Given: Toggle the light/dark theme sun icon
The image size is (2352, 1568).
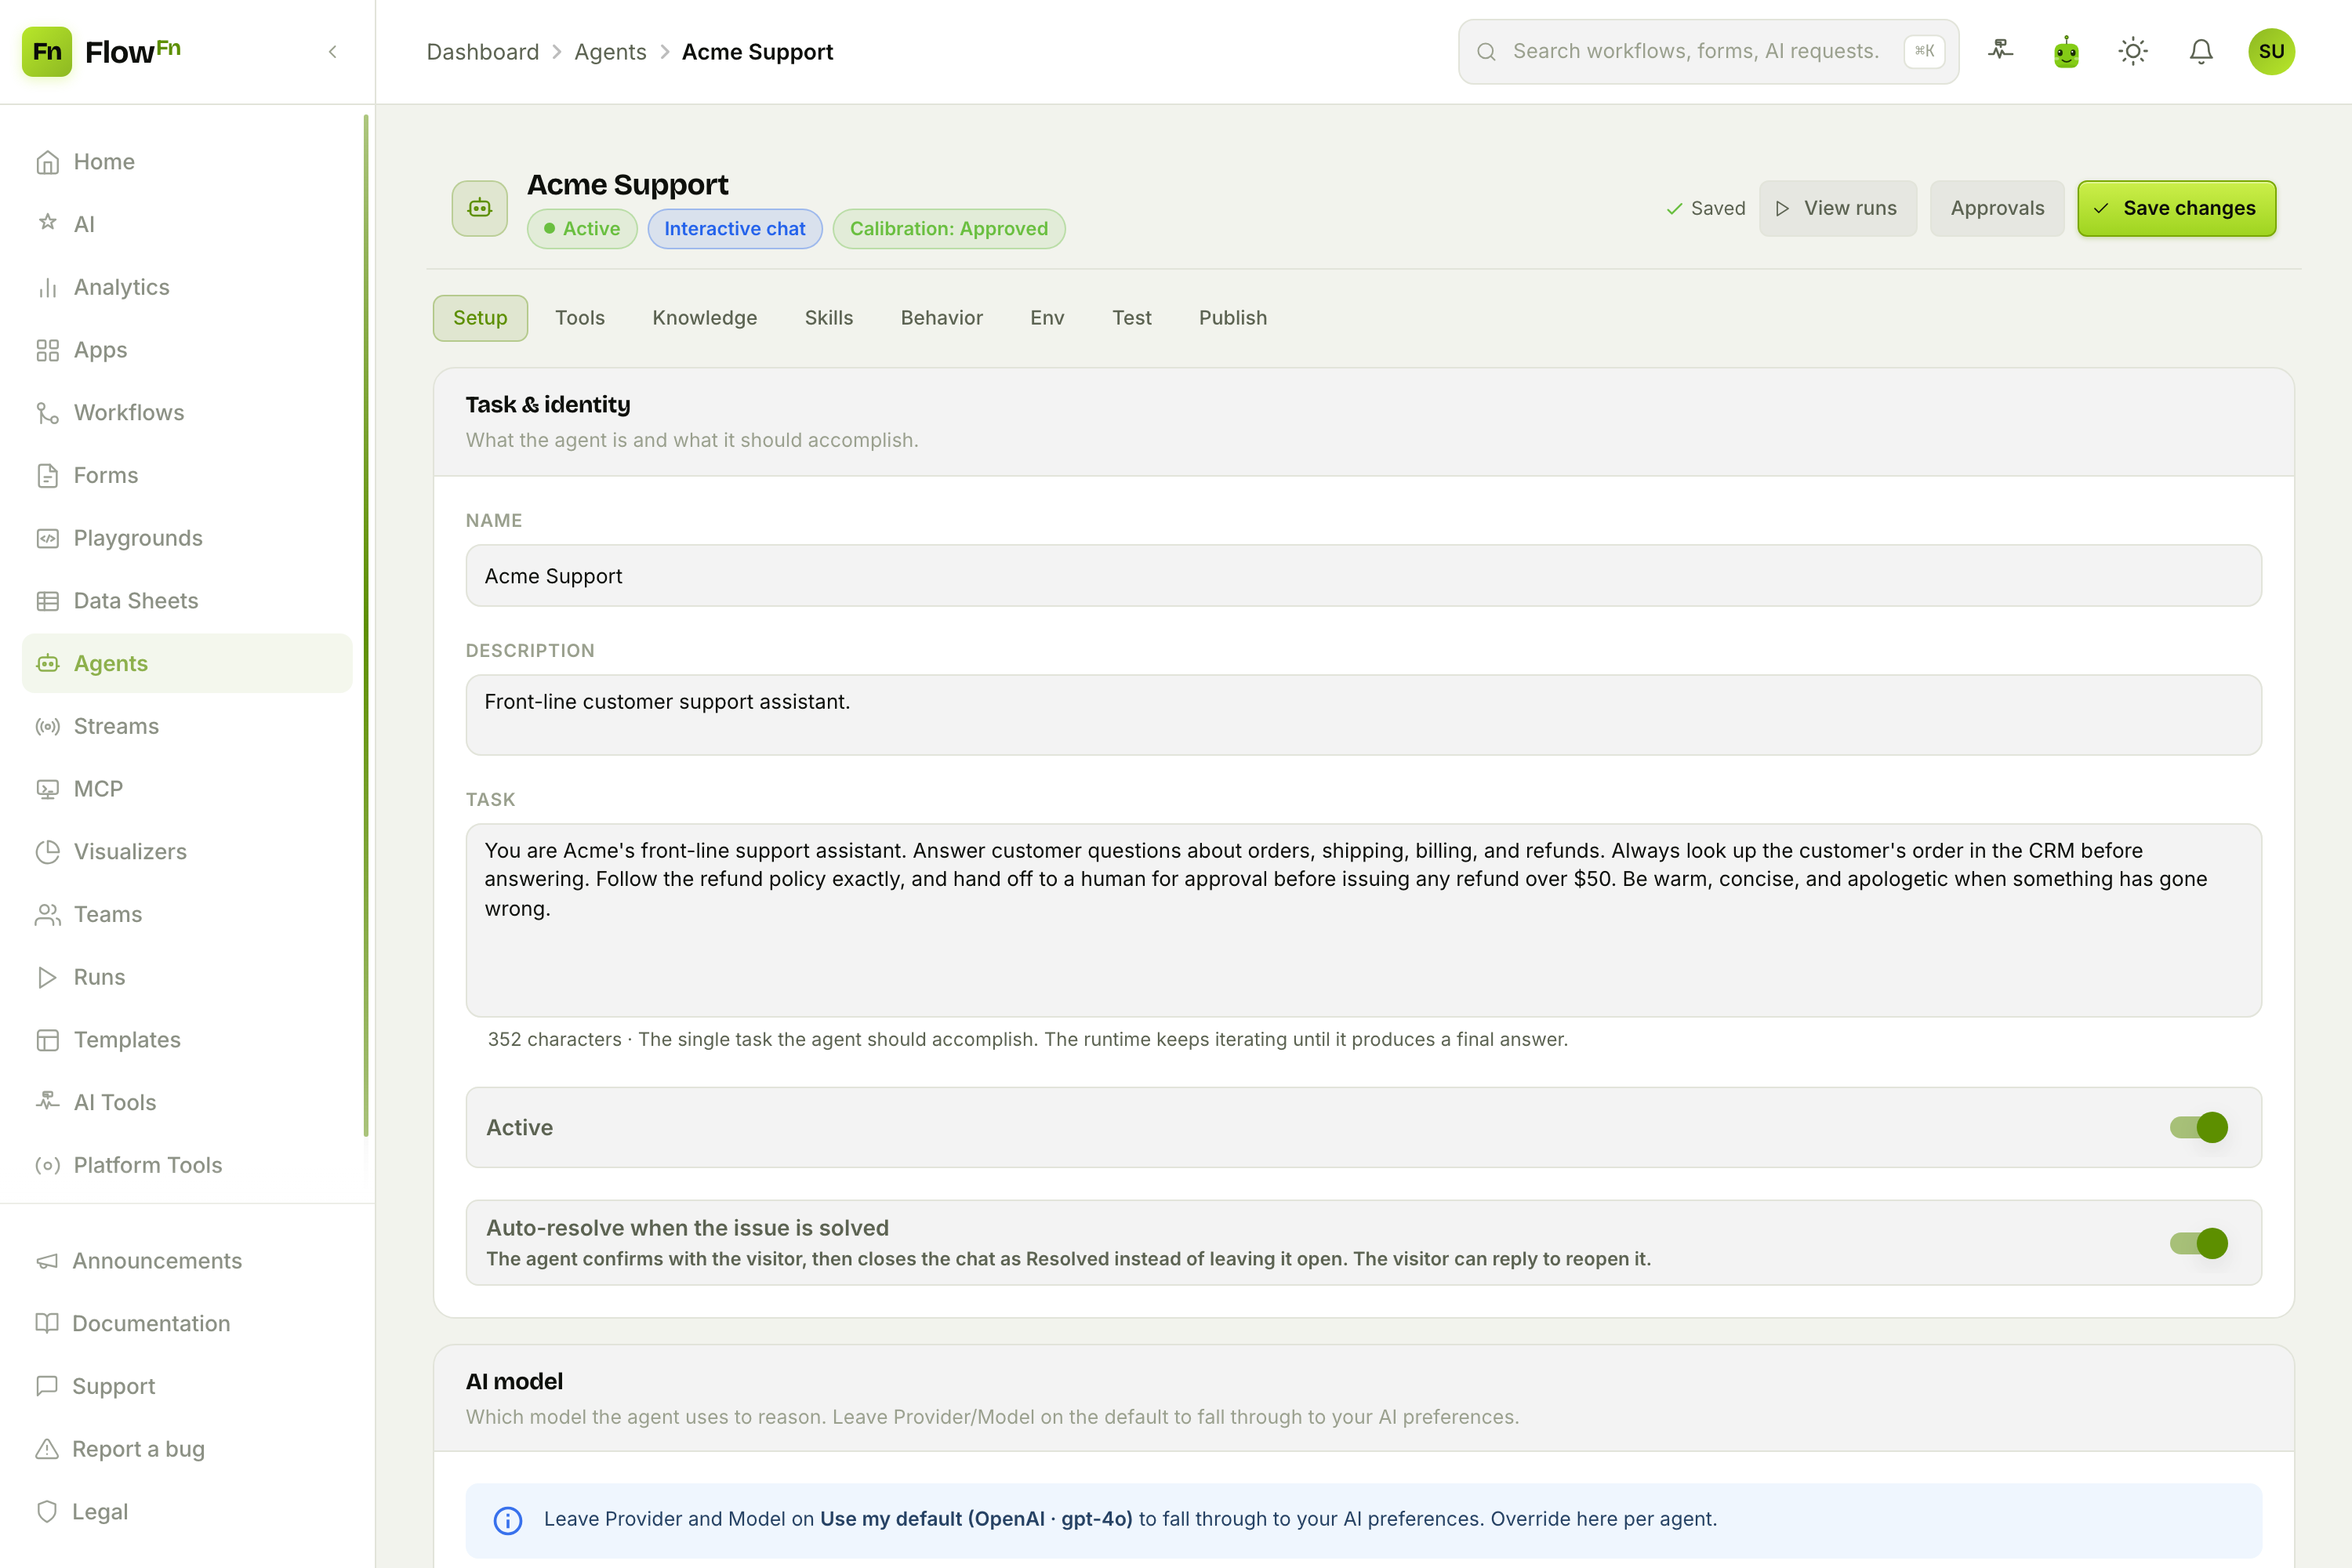Looking at the screenshot, I should [2133, 51].
